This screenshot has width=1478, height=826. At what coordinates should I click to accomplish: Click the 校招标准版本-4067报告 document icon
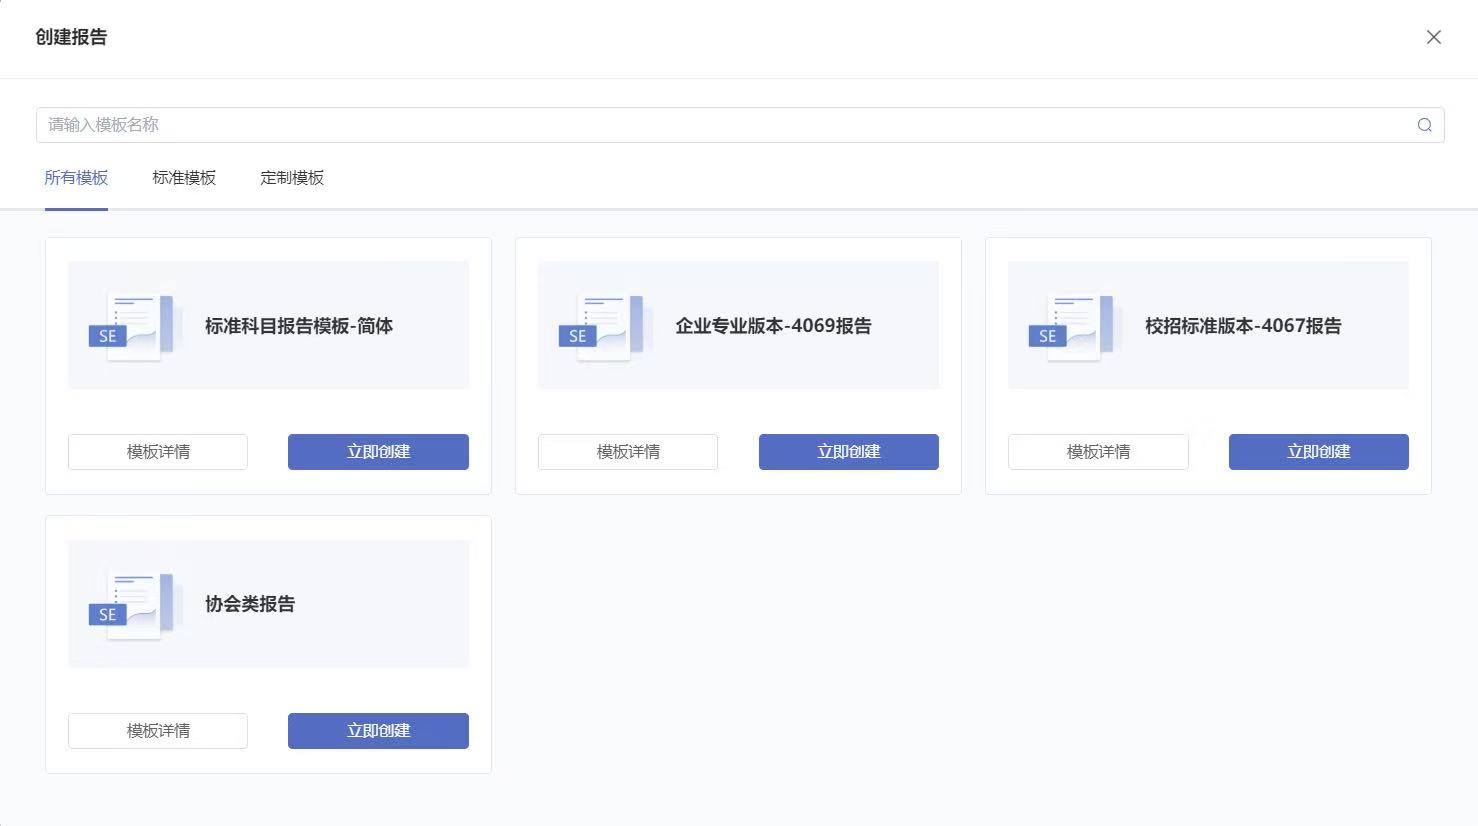point(1071,326)
